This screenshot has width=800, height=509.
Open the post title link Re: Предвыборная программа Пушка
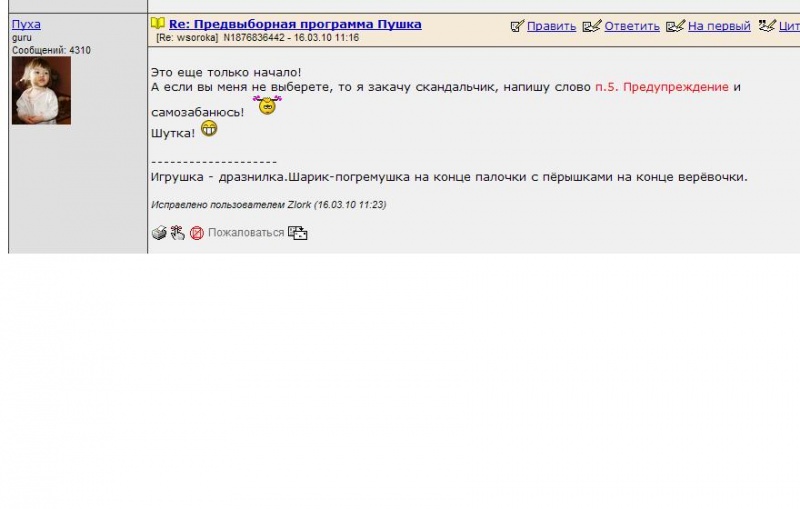(295, 24)
